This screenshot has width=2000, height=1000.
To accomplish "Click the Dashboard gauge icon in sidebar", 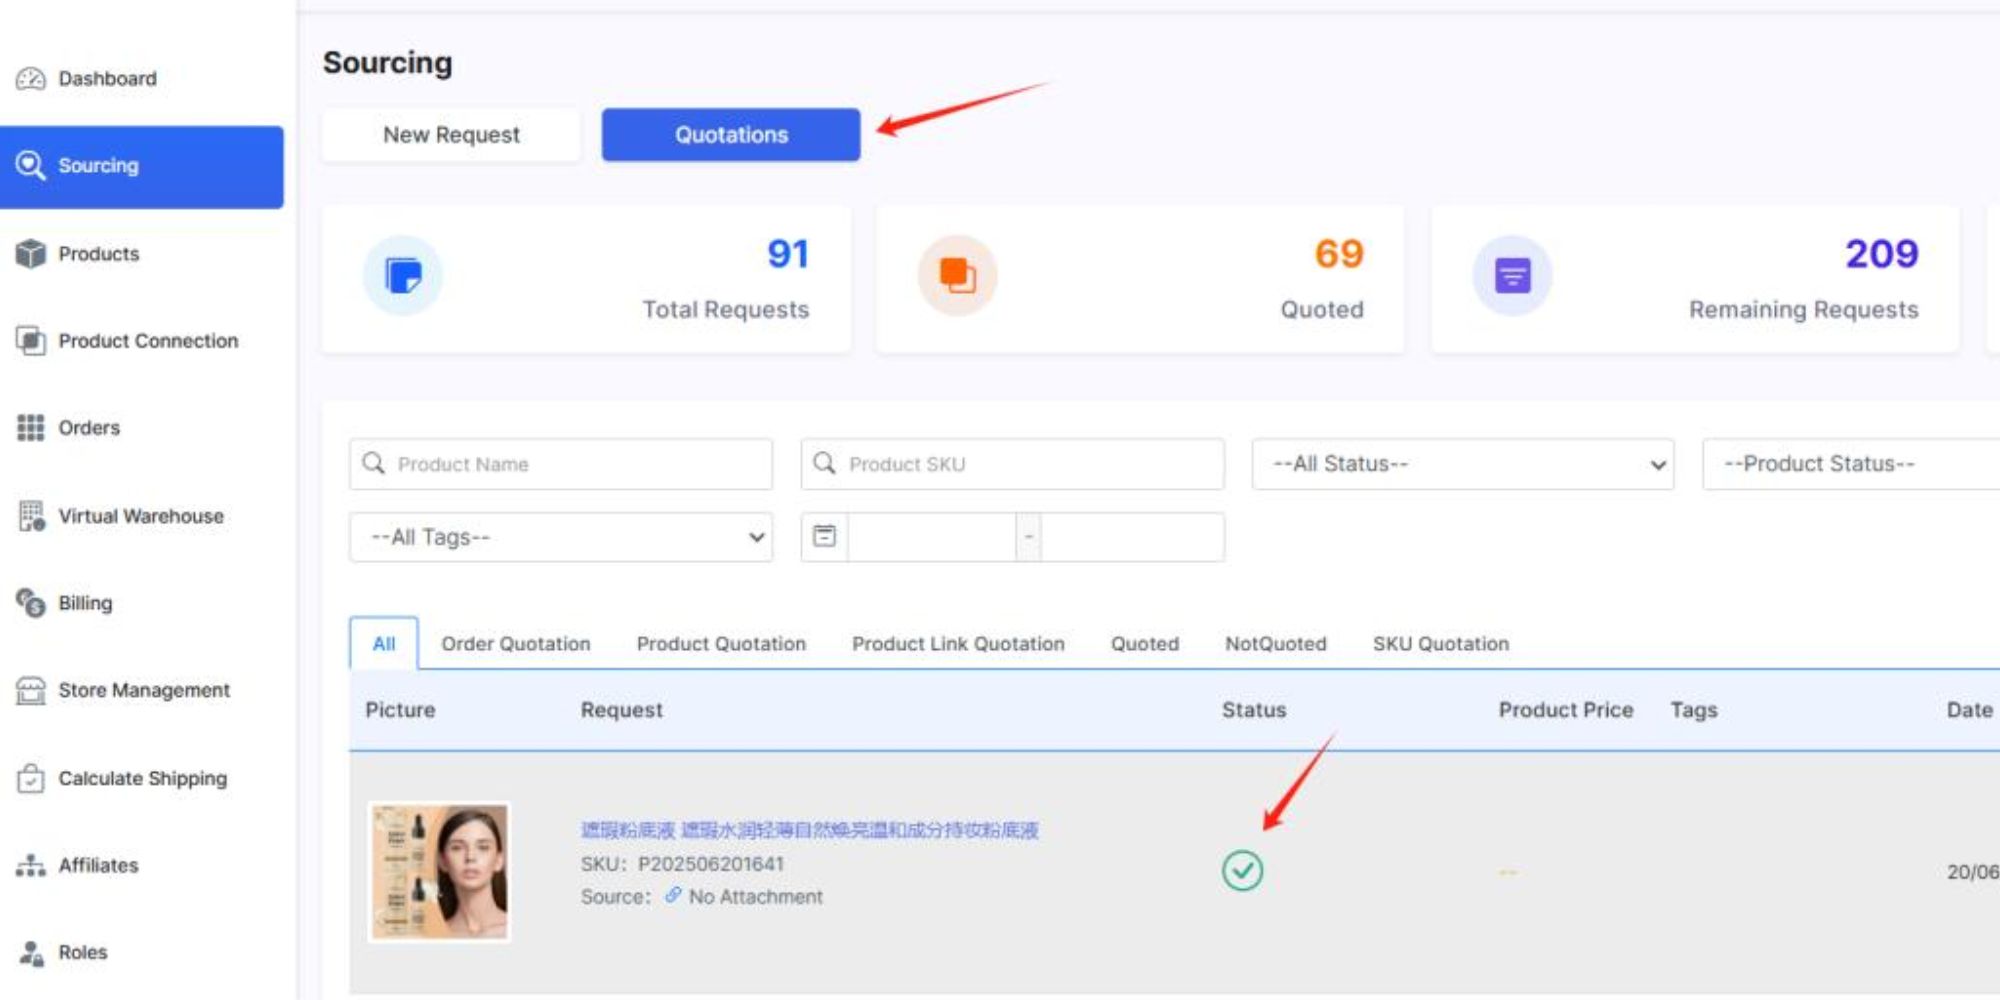I will [x=31, y=79].
